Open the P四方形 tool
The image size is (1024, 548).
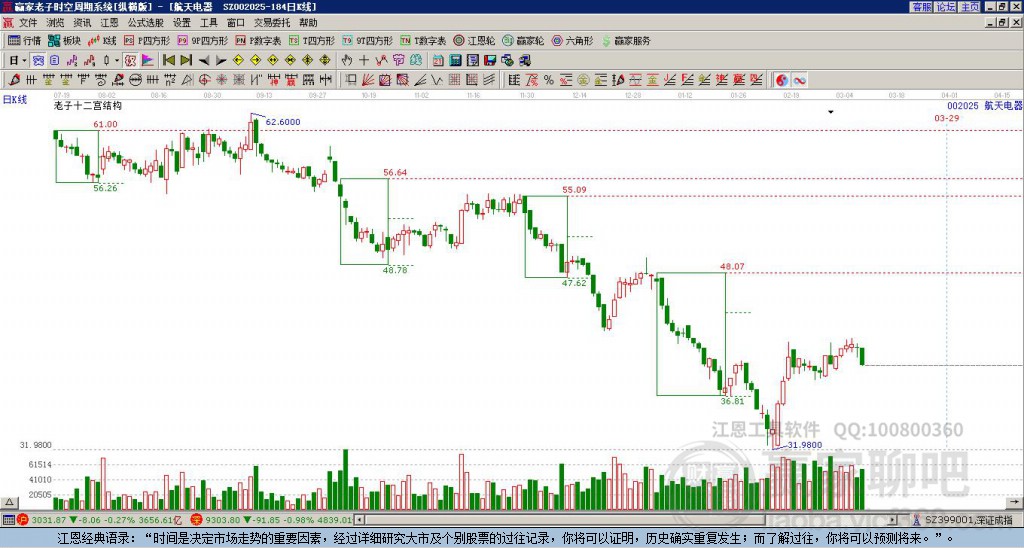click(x=147, y=40)
